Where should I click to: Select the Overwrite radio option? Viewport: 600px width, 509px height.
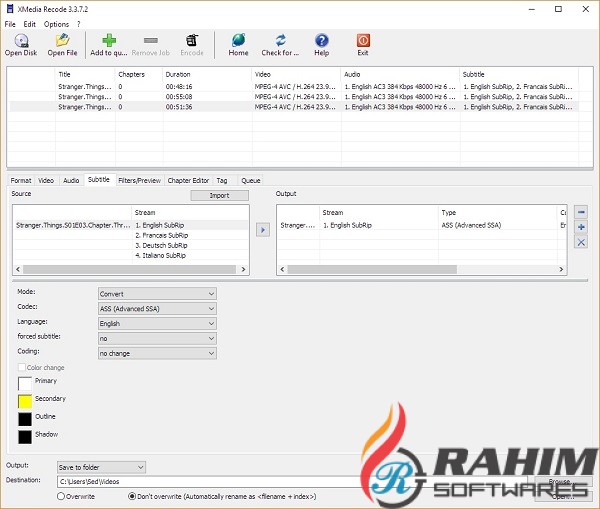pyautogui.click(x=60, y=496)
